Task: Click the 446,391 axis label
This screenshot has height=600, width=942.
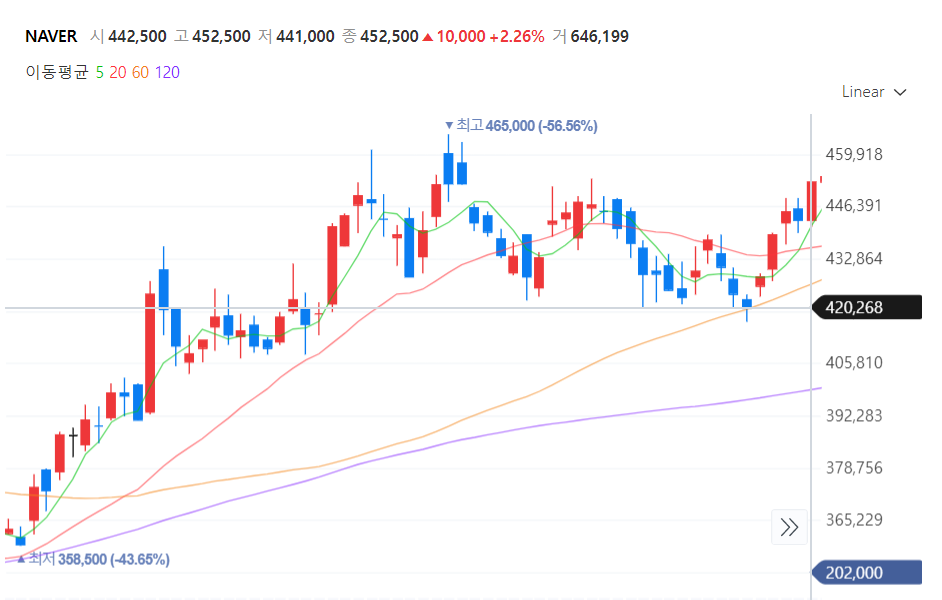Action: pos(854,205)
